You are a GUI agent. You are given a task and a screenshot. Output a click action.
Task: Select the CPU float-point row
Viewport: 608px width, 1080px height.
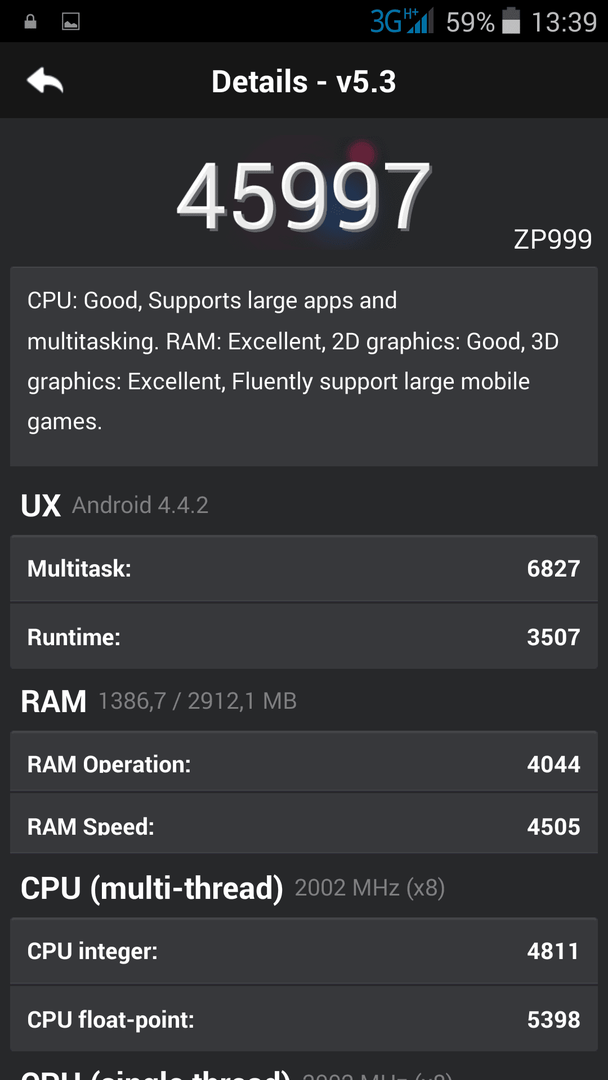tap(304, 1019)
